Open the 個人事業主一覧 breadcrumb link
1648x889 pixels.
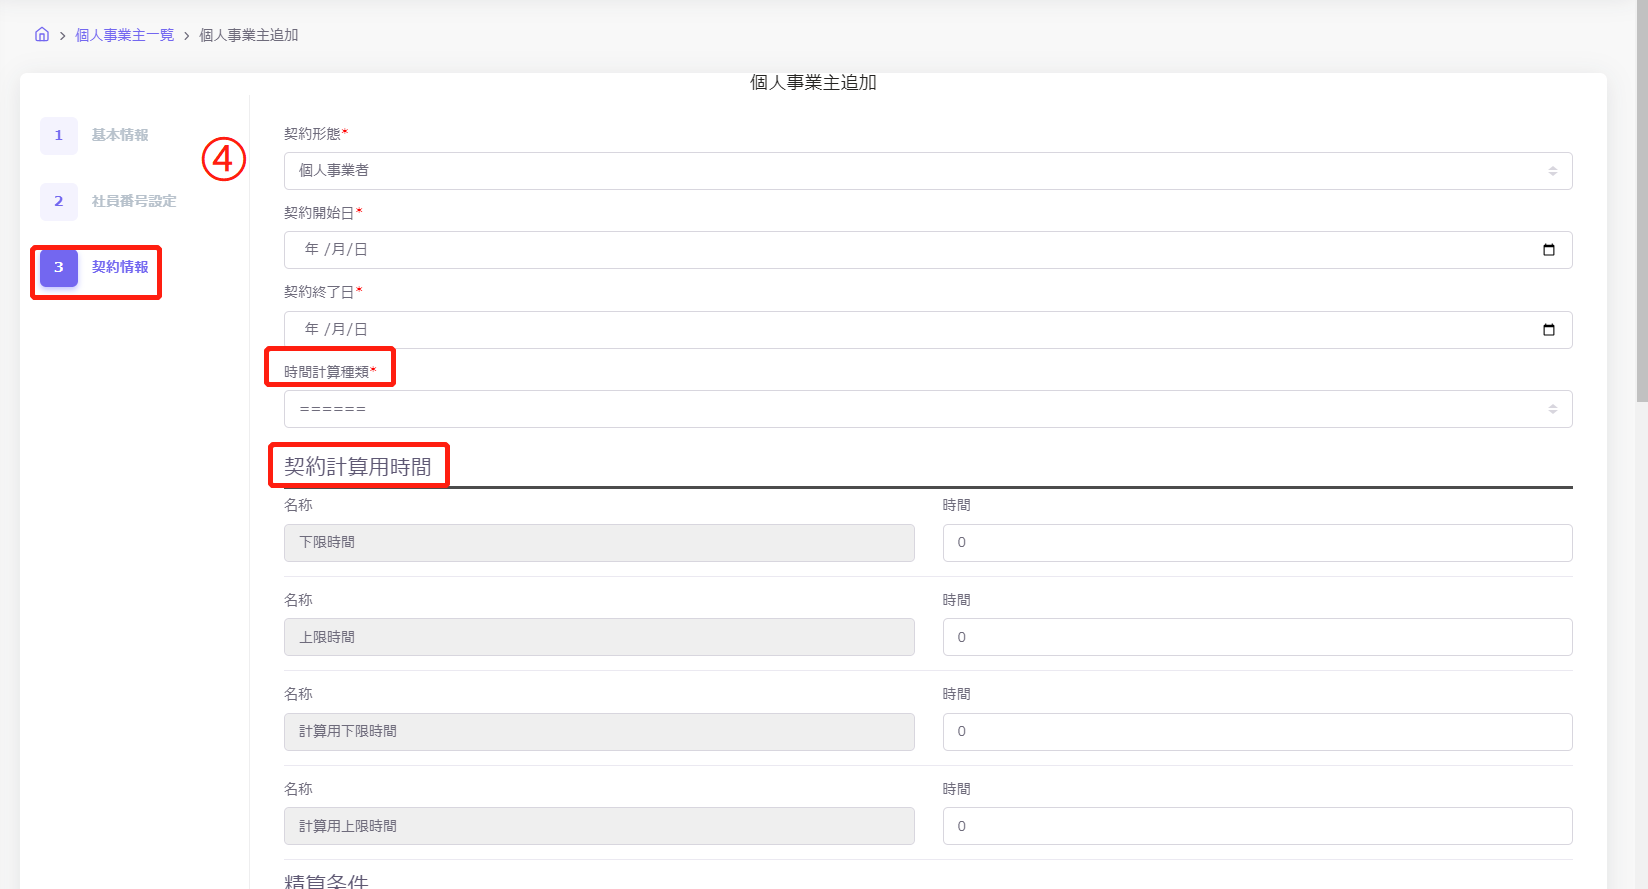coord(125,35)
